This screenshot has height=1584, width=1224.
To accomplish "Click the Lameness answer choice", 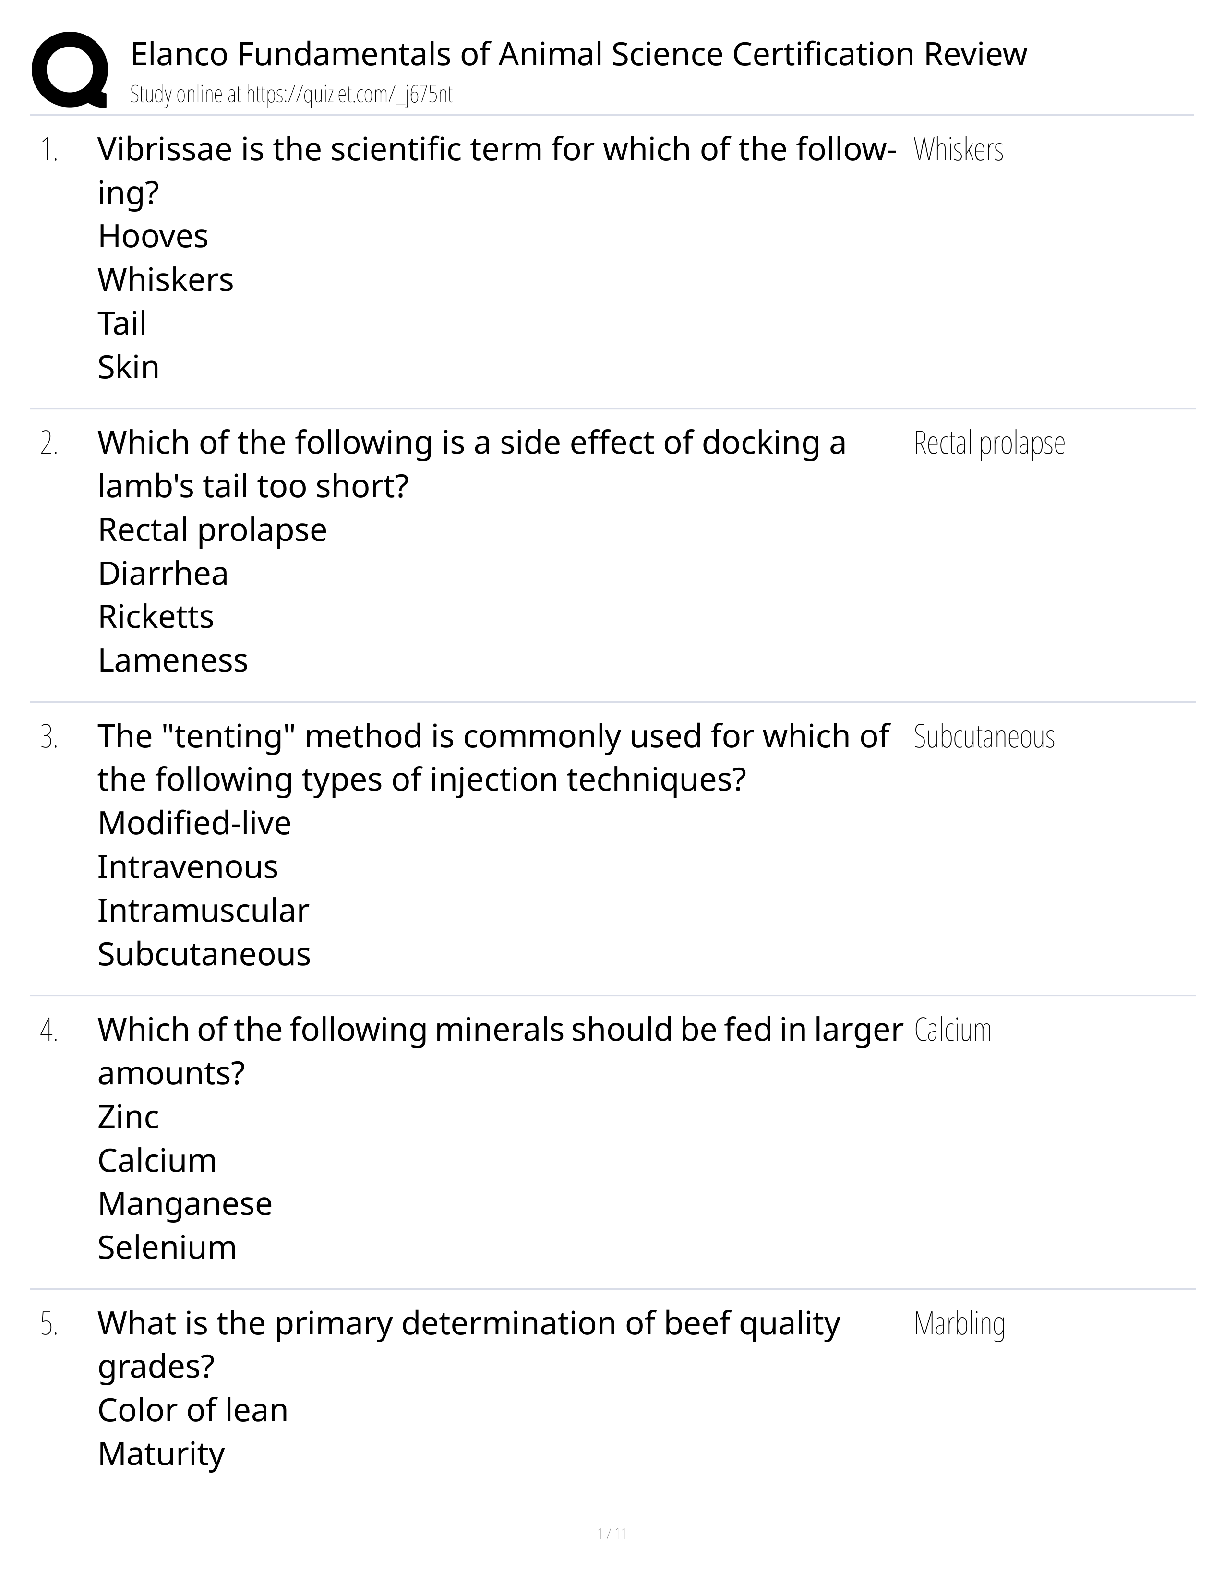I will coord(173,661).
